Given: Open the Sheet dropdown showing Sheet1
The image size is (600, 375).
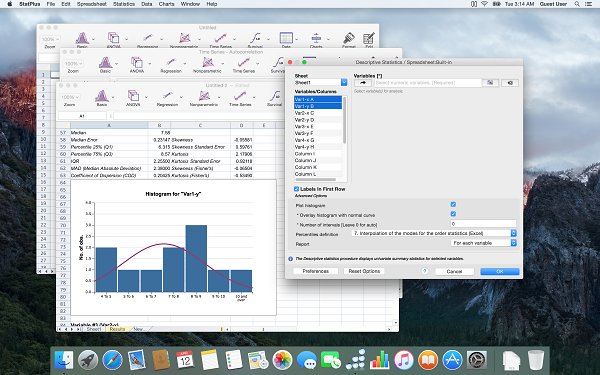Looking at the screenshot, I should [x=321, y=83].
